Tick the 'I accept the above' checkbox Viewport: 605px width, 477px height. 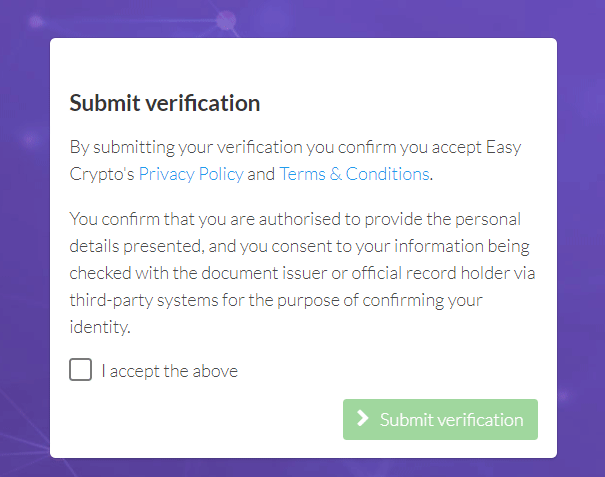[x=80, y=371]
